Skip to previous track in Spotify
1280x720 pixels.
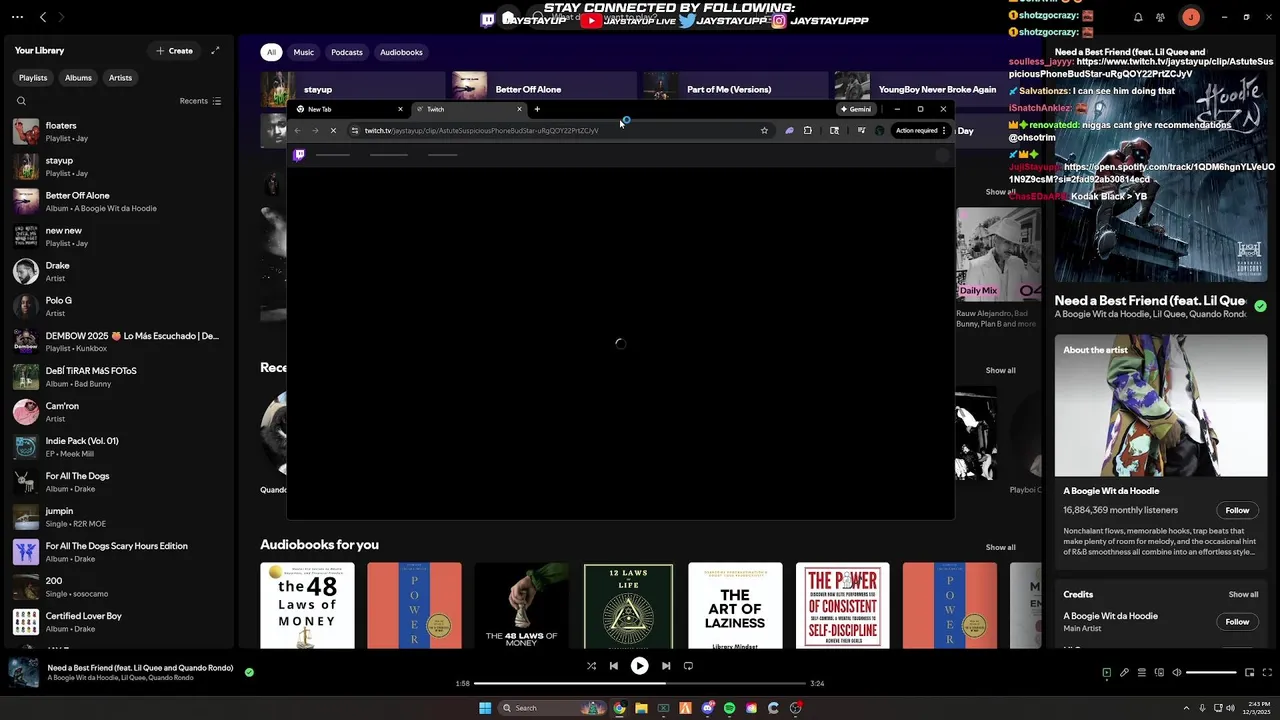[614, 666]
